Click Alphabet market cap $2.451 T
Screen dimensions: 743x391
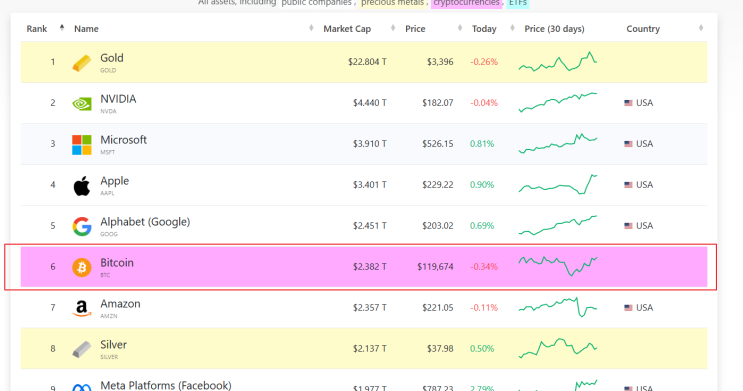(x=370, y=226)
